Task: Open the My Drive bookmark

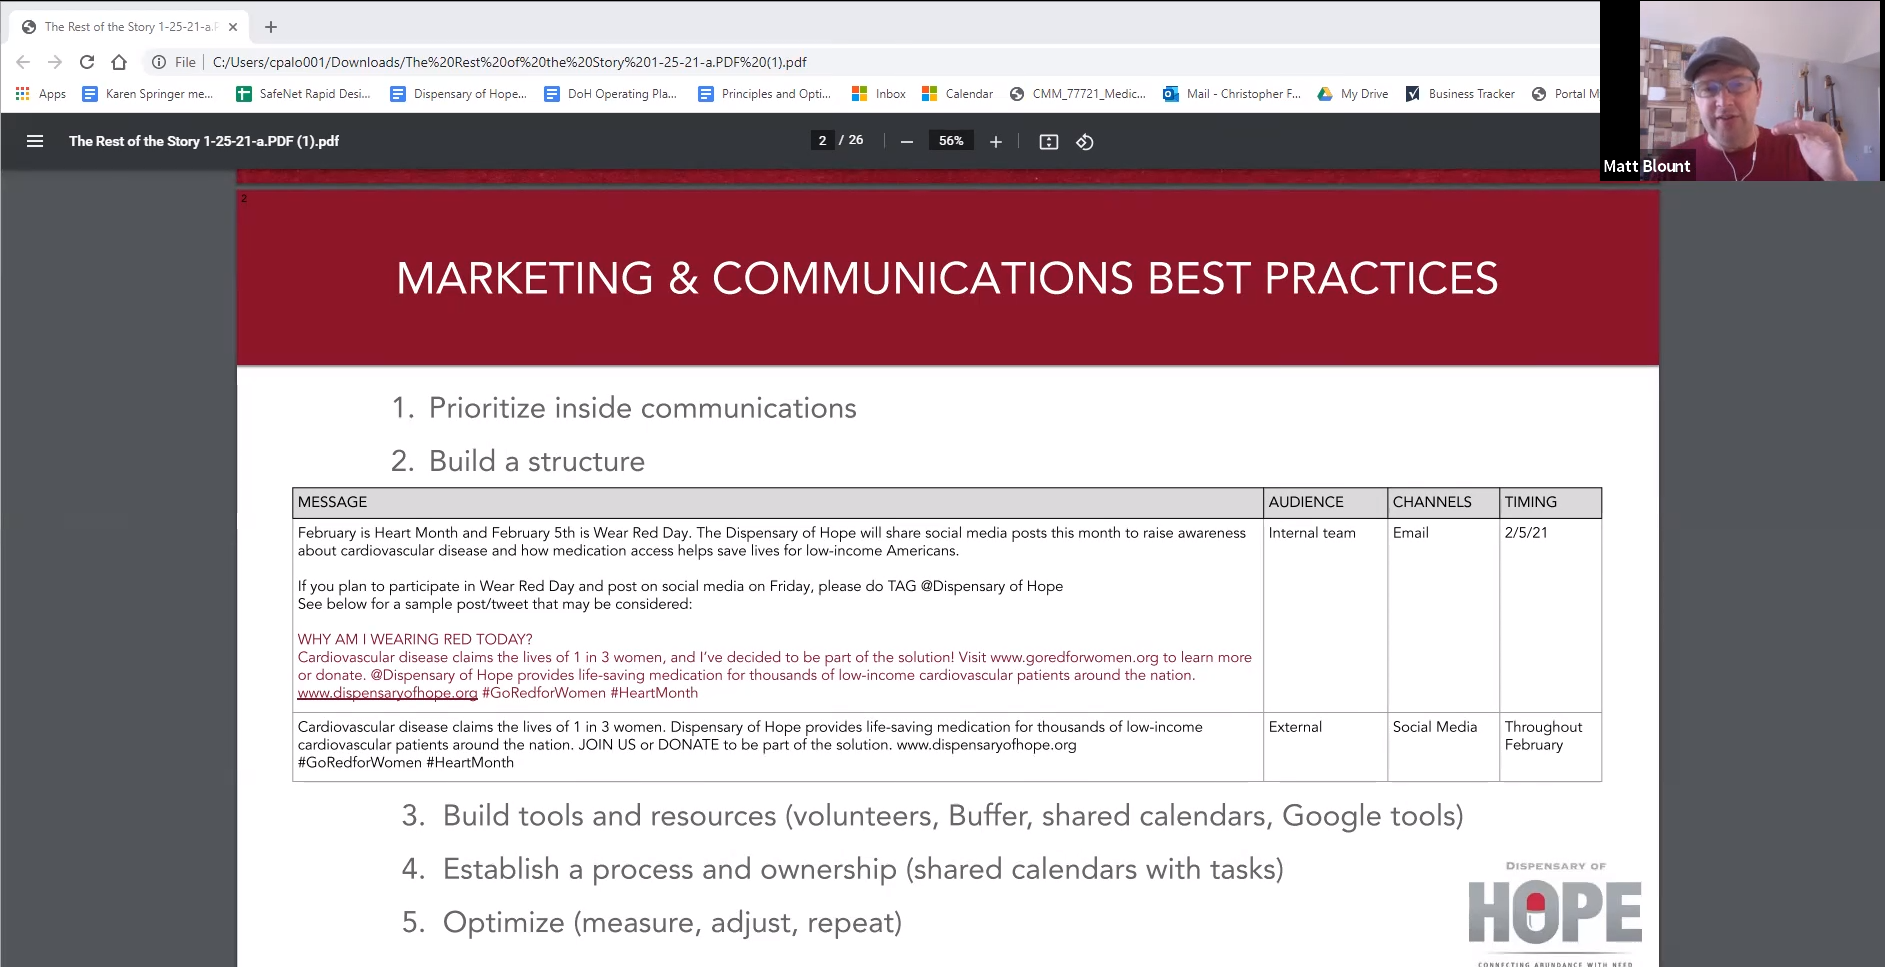Action: pyautogui.click(x=1353, y=94)
